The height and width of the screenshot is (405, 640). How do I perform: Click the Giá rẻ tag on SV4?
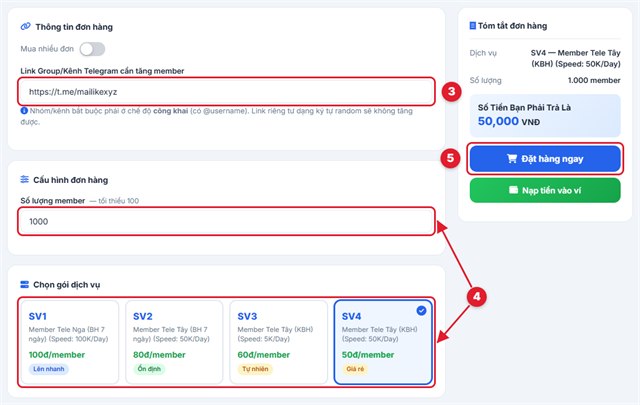(355, 369)
